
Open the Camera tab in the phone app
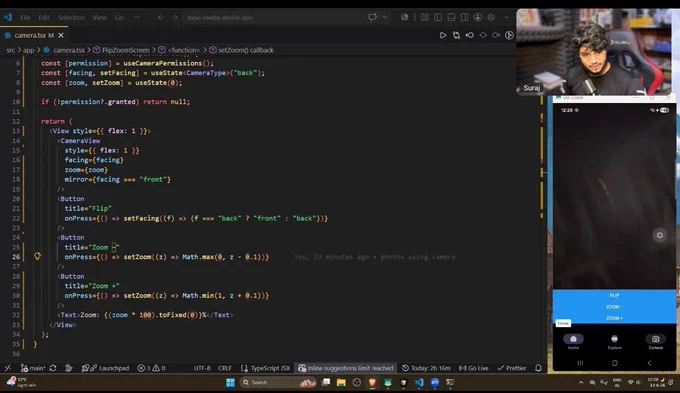(x=655, y=341)
